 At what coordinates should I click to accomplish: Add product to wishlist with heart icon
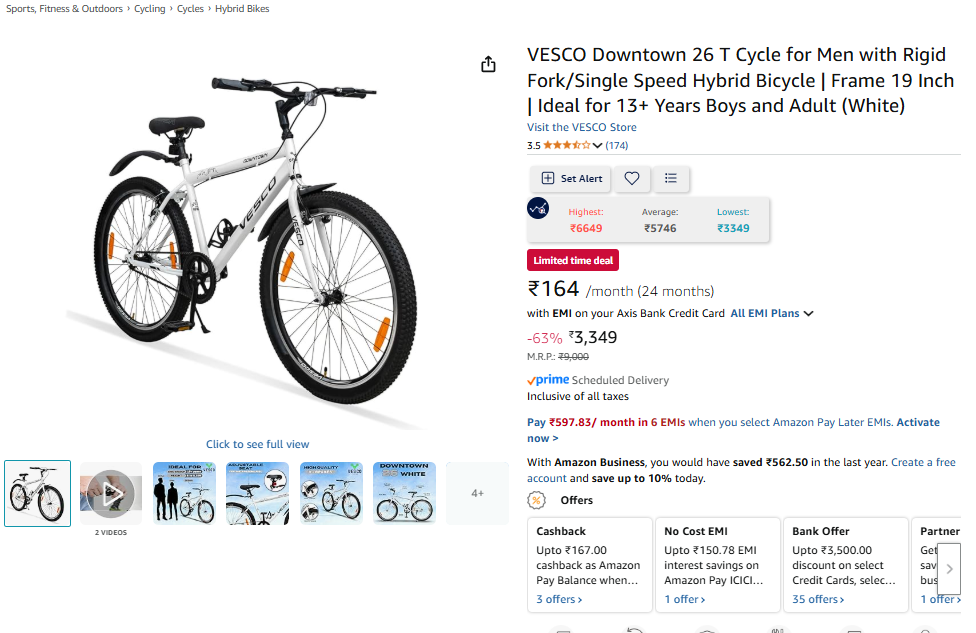[632, 178]
